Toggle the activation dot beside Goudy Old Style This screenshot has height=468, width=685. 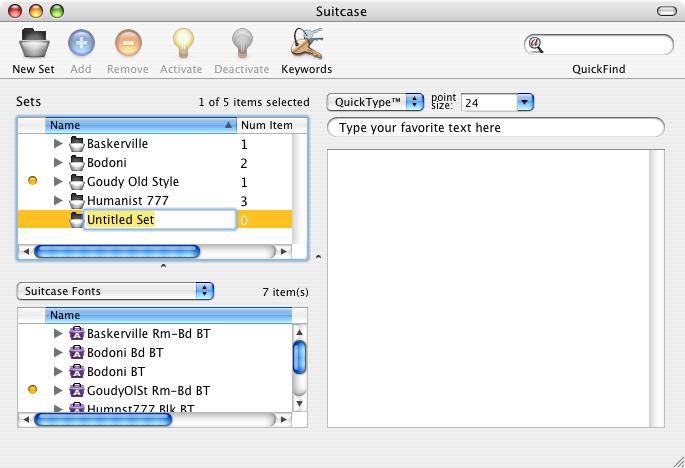pyautogui.click(x=32, y=180)
